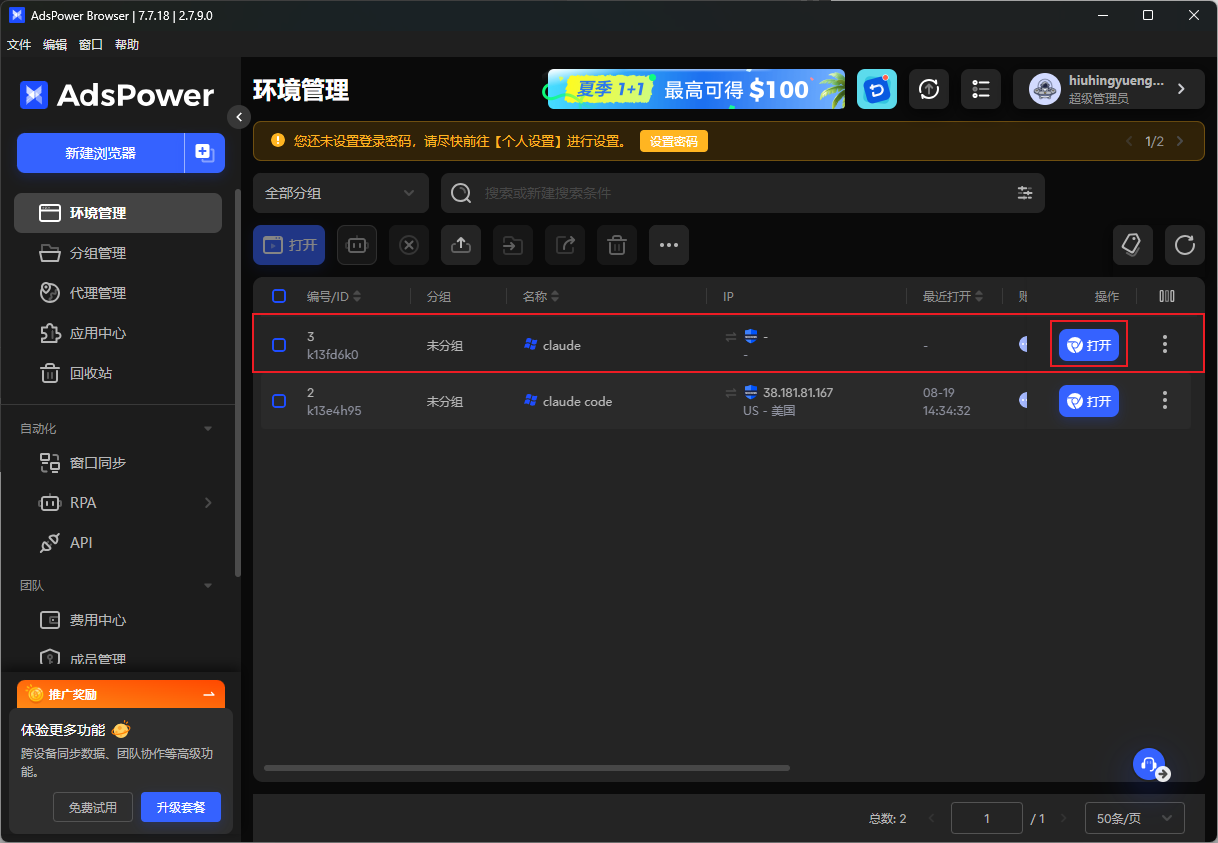
Task: Open the claude profile with its 打开 button
Action: (1089, 345)
